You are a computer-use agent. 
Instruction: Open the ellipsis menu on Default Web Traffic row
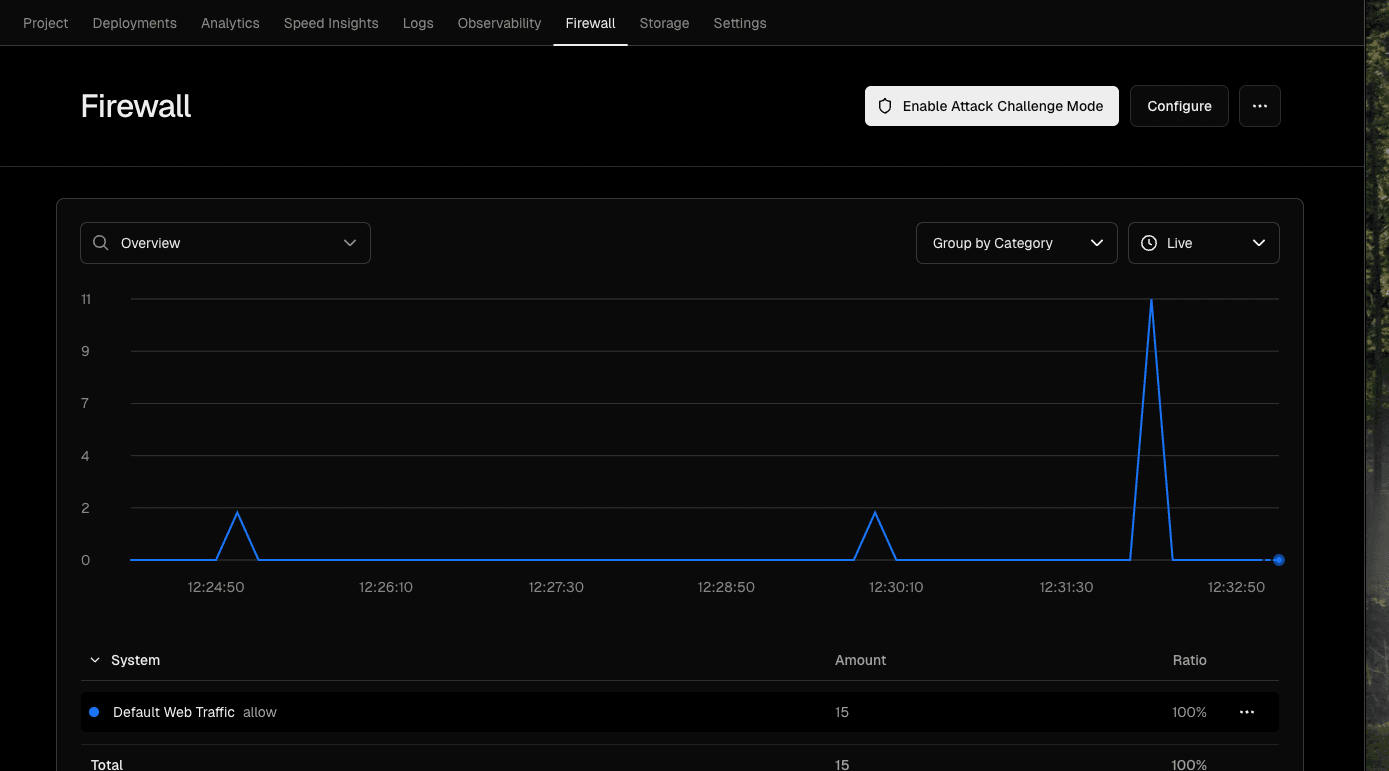1246,711
